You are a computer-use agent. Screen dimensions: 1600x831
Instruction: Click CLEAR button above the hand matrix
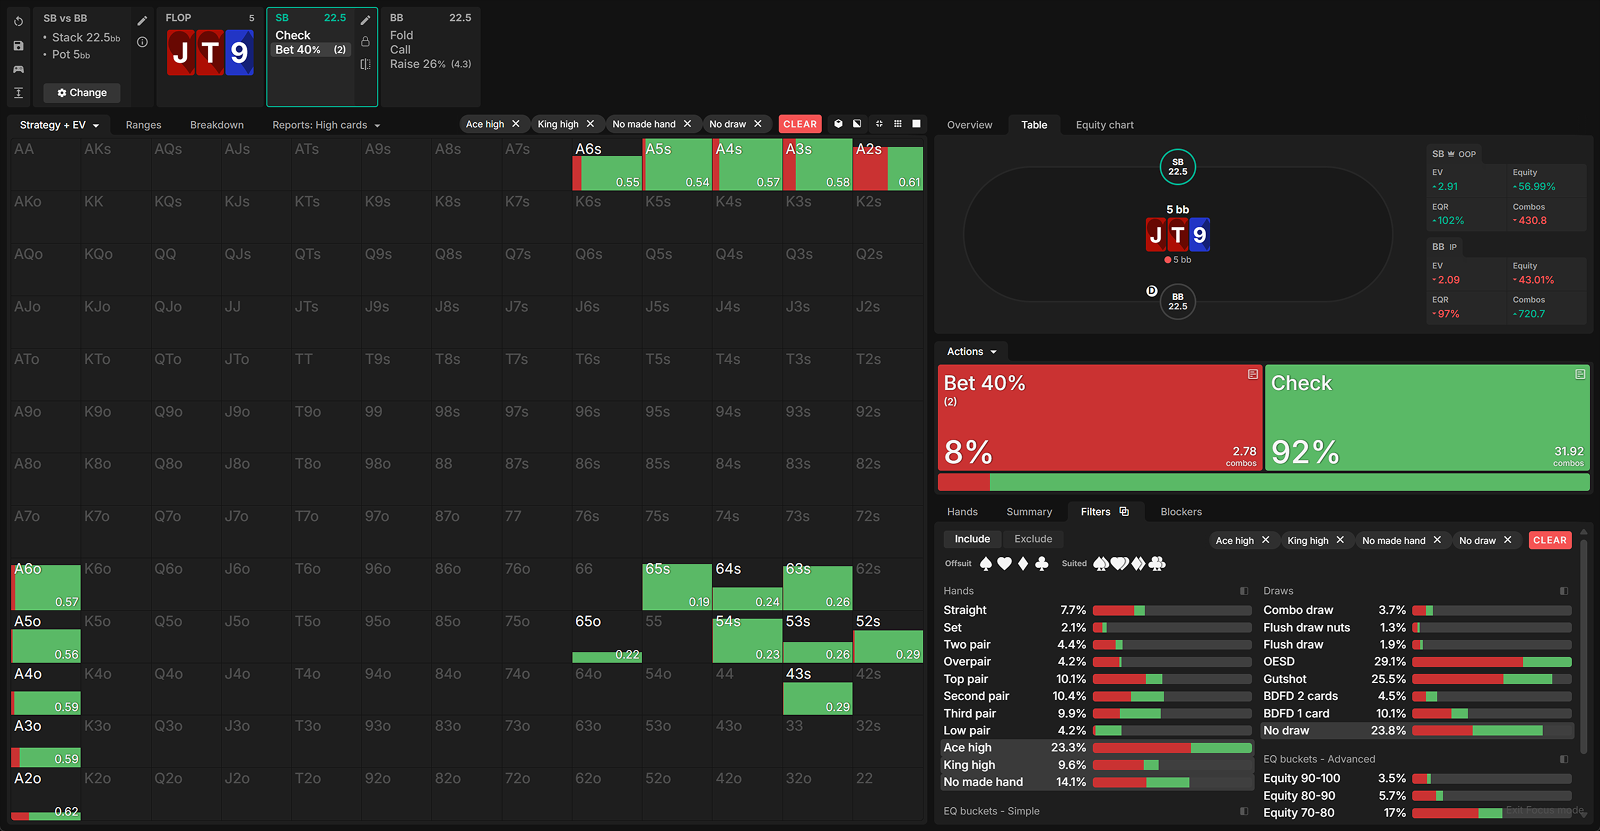pos(799,124)
